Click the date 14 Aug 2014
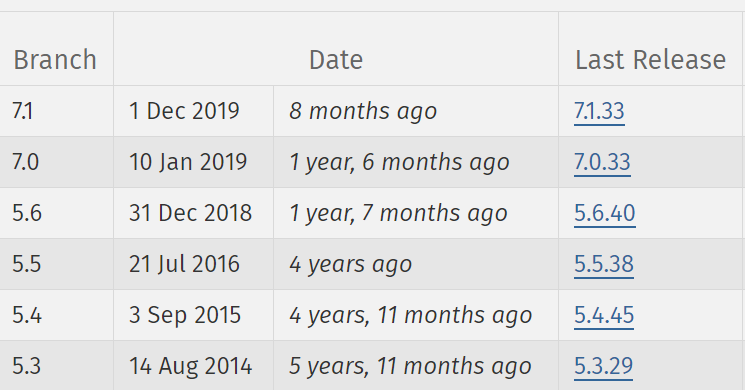 [x=190, y=366]
